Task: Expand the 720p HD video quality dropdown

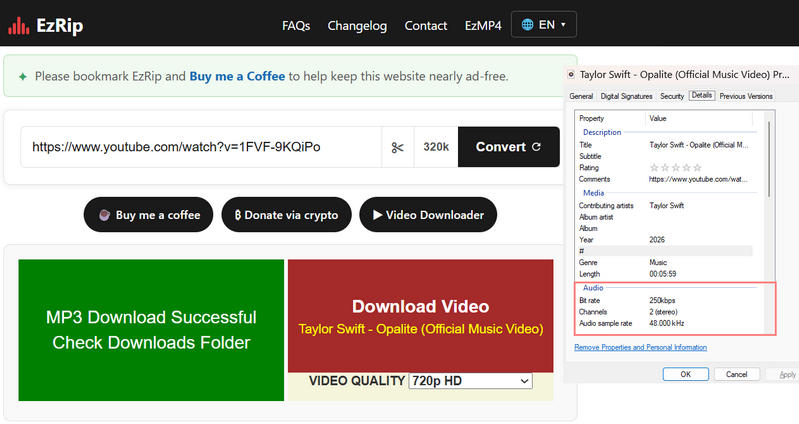Action: (470, 381)
